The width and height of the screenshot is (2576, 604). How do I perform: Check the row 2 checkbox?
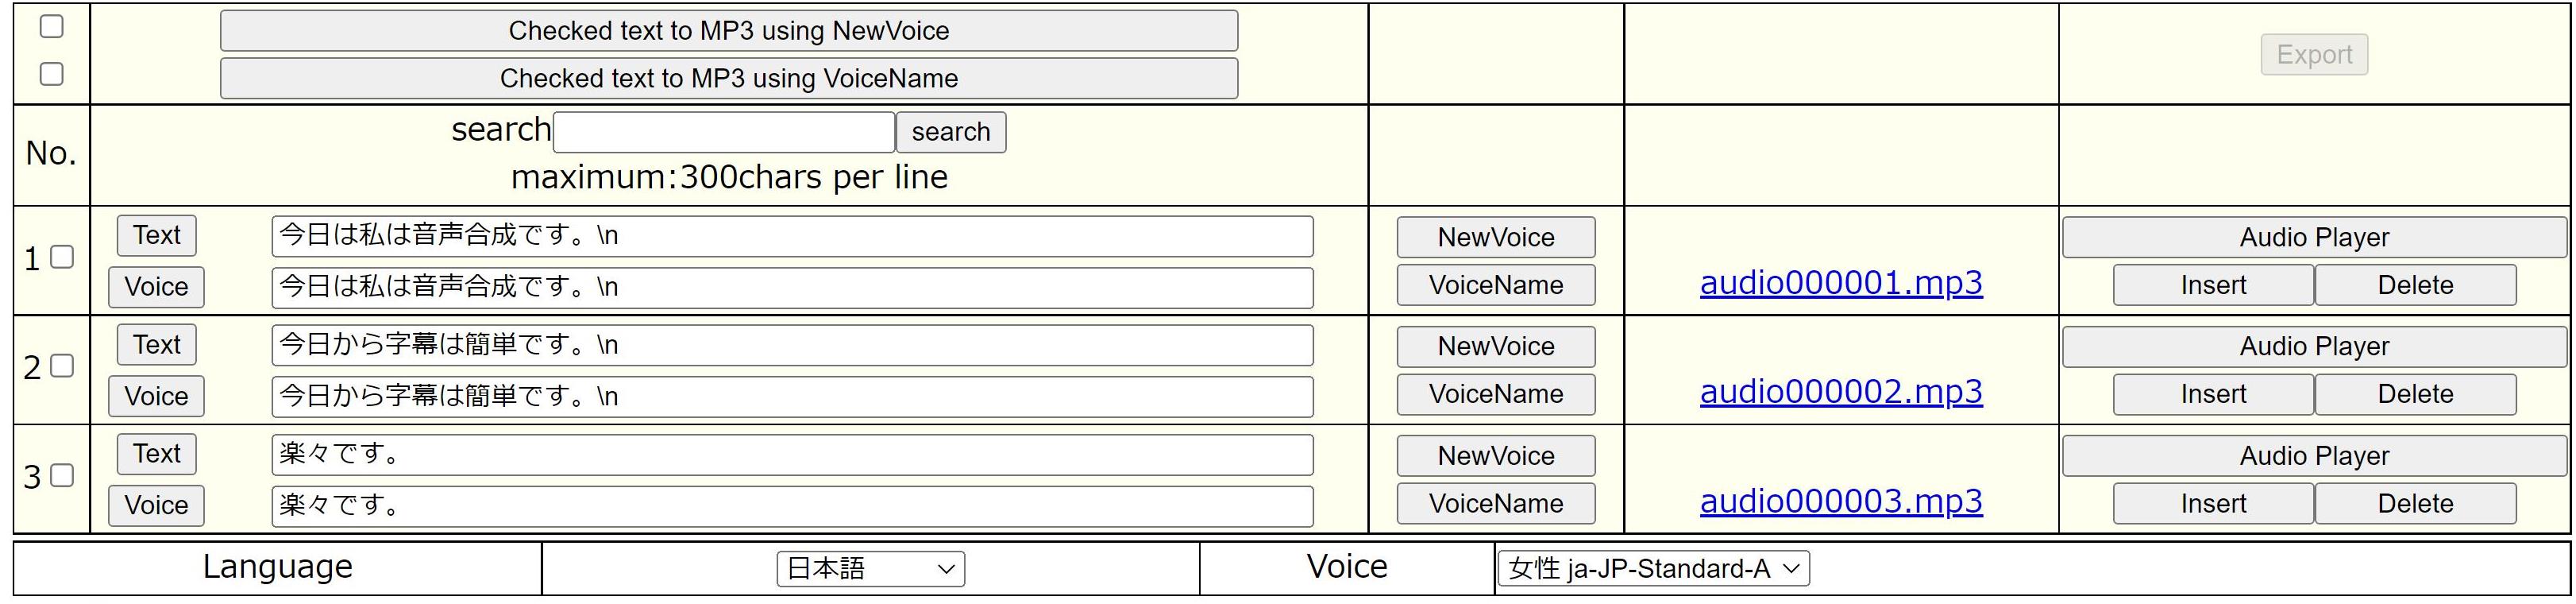pos(62,367)
